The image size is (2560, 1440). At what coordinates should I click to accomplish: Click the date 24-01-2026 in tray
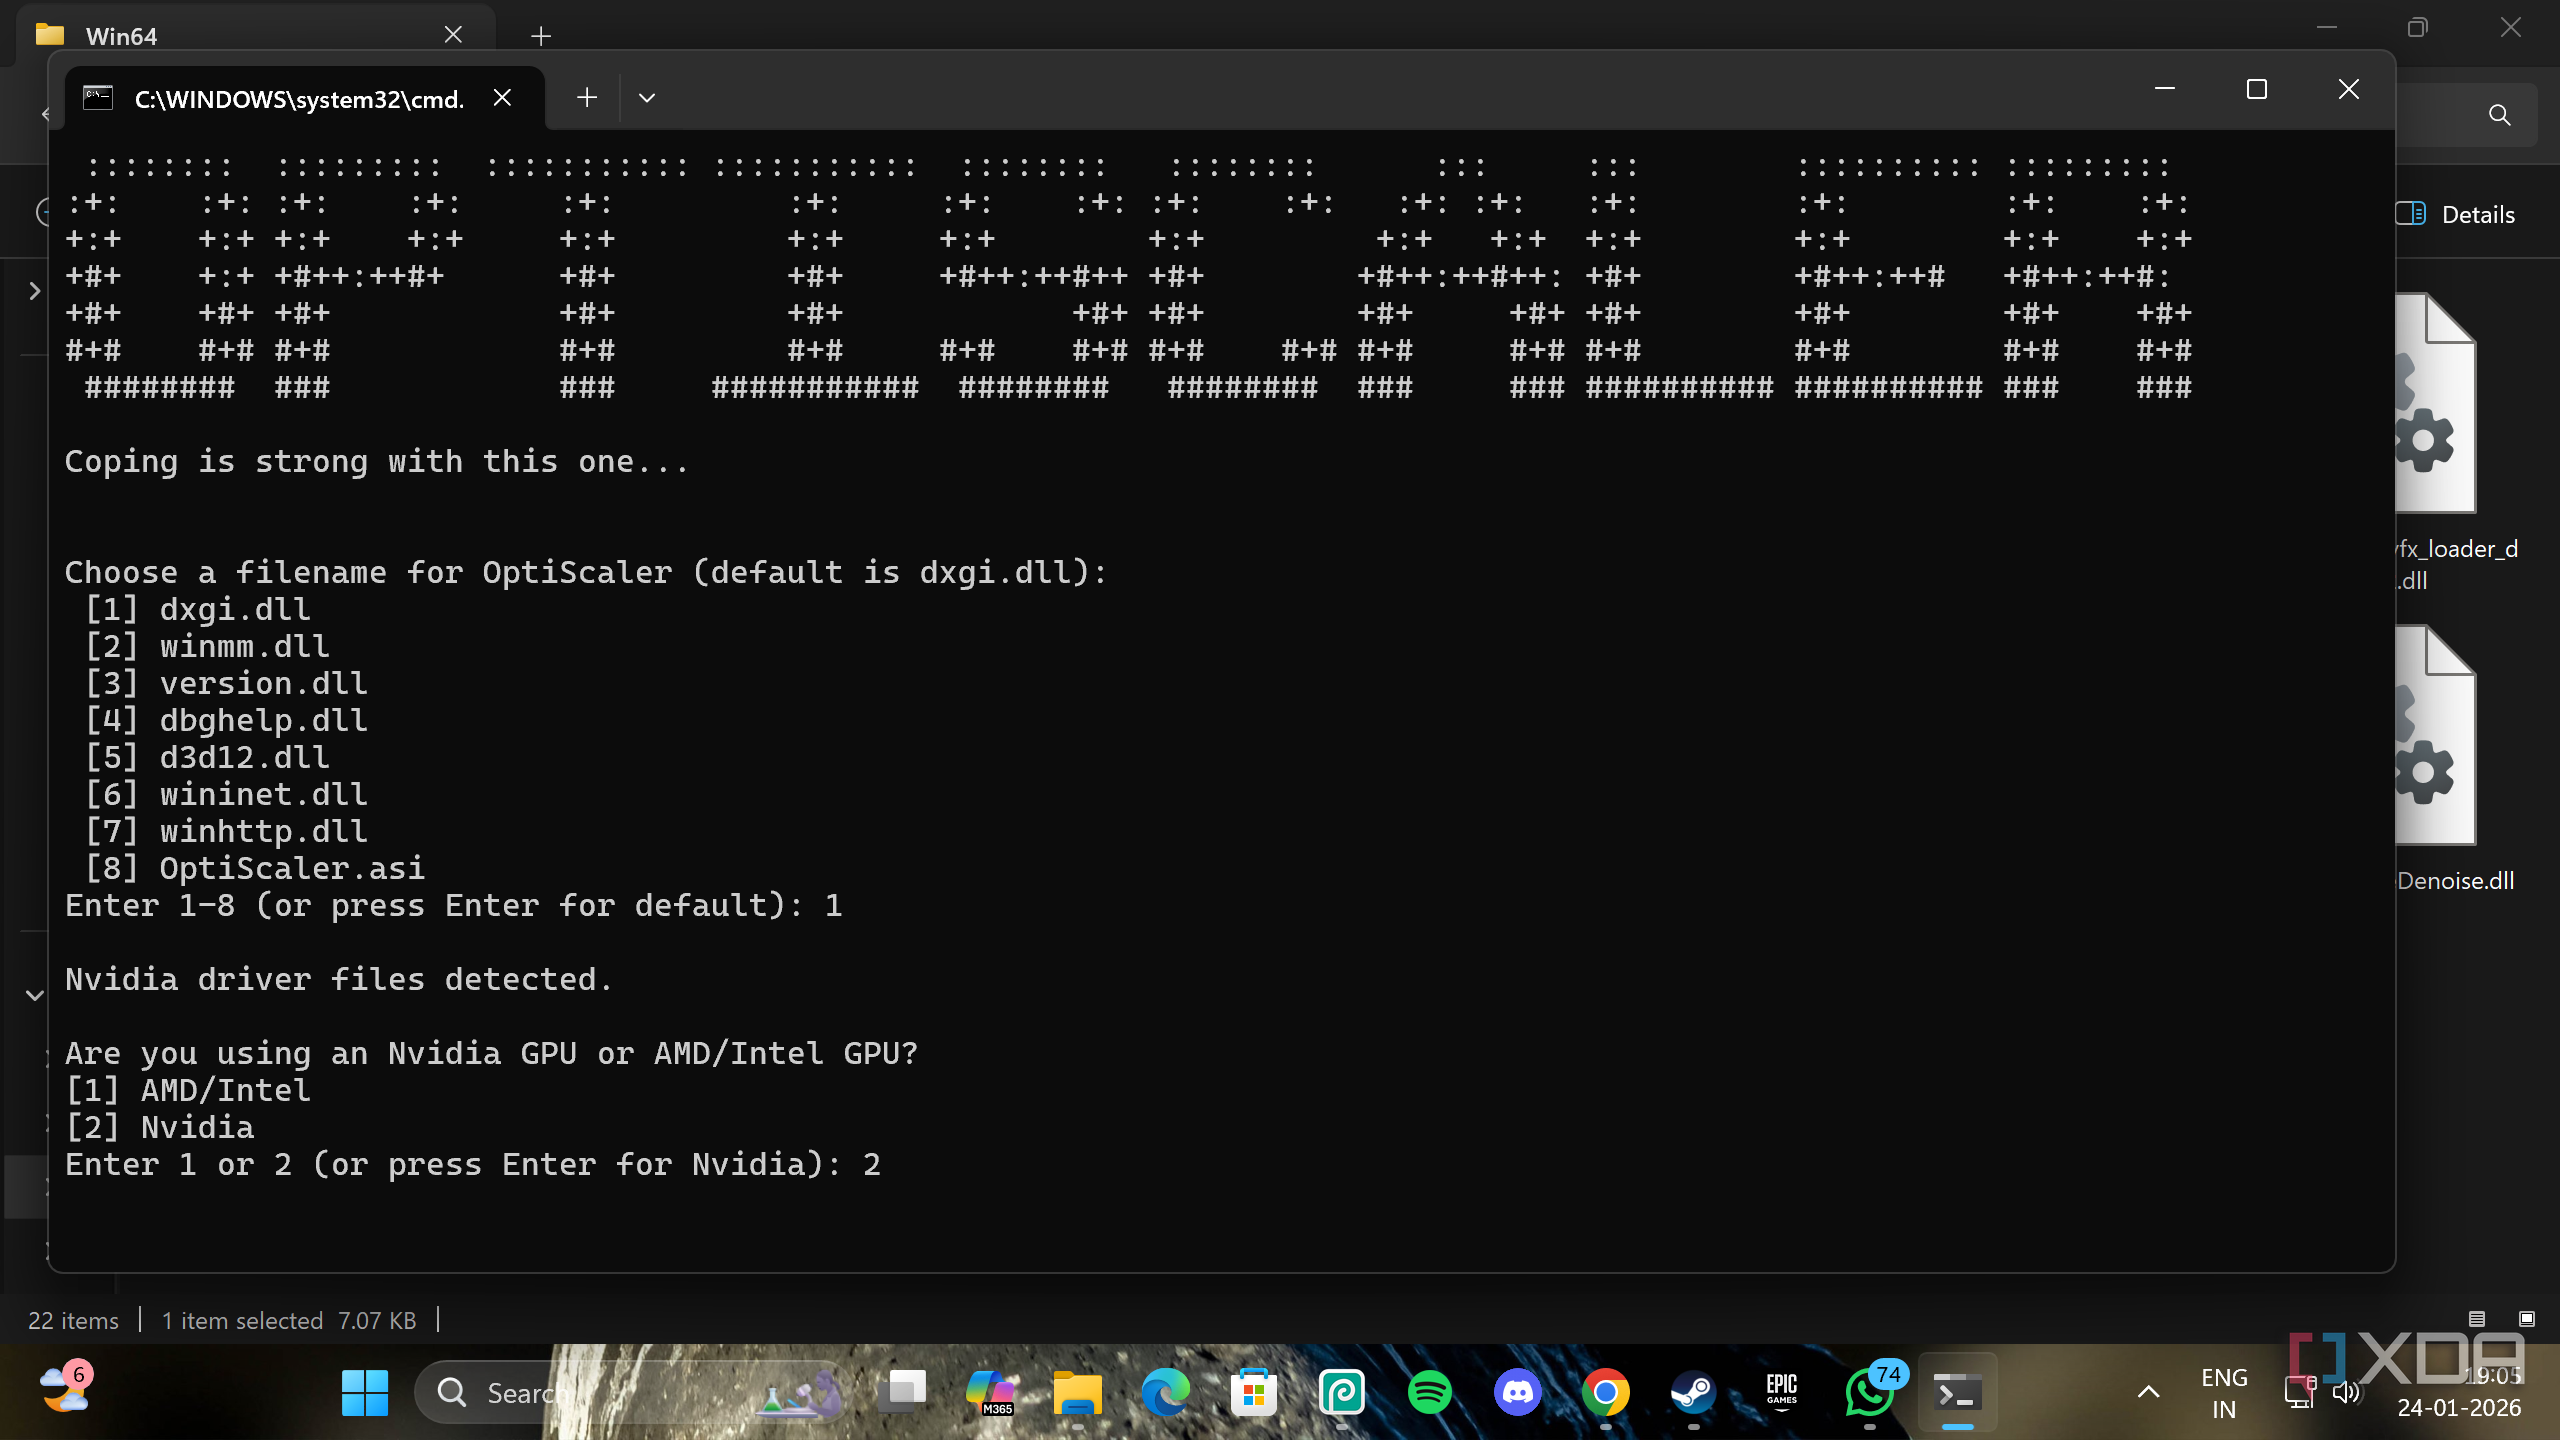2459,1408
